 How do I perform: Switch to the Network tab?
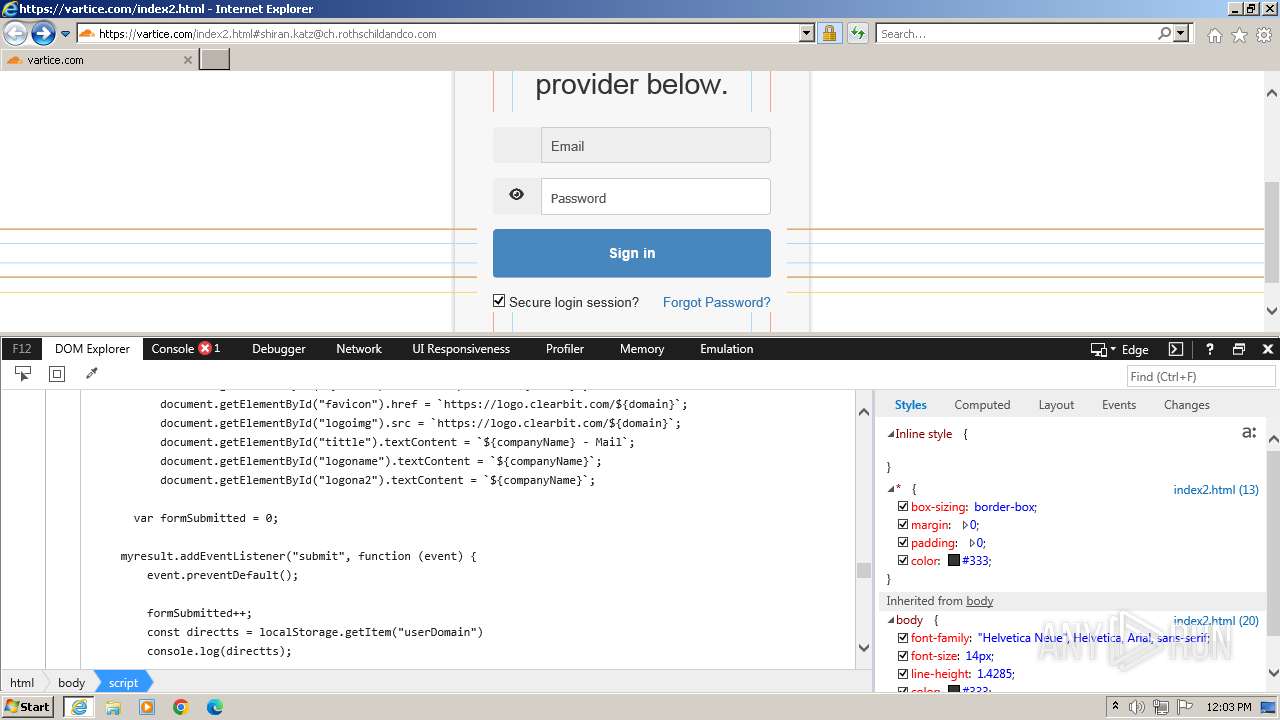[x=358, y=349]
